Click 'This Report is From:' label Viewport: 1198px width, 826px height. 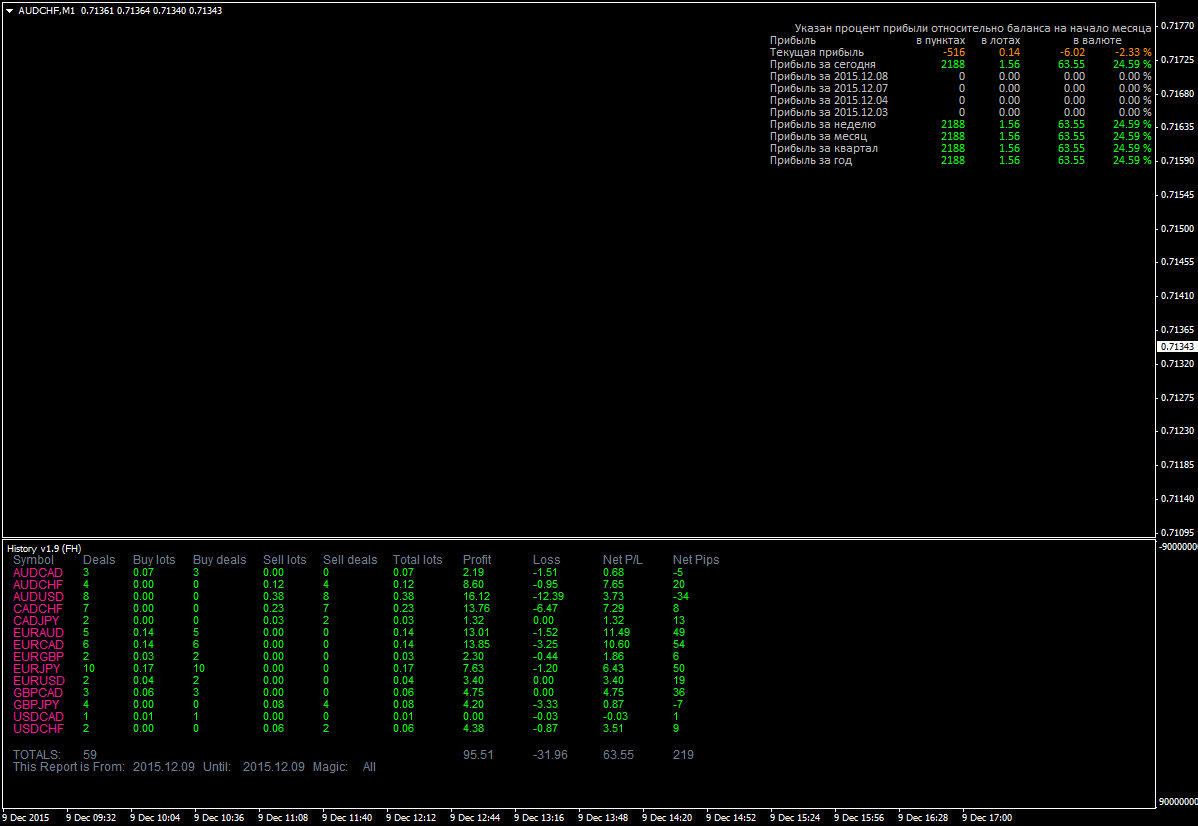(x=69, y=766)
